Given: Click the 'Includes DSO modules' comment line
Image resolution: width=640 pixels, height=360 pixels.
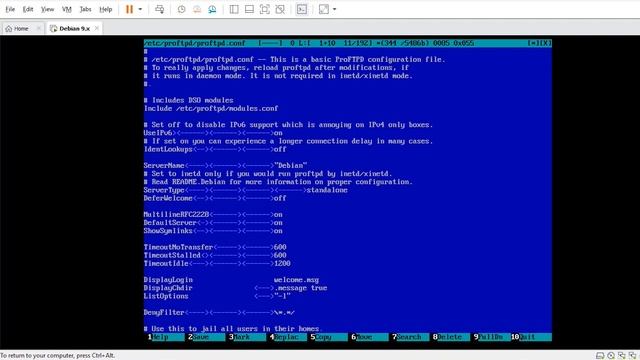Looking at the screenshot, I should 189,100.
